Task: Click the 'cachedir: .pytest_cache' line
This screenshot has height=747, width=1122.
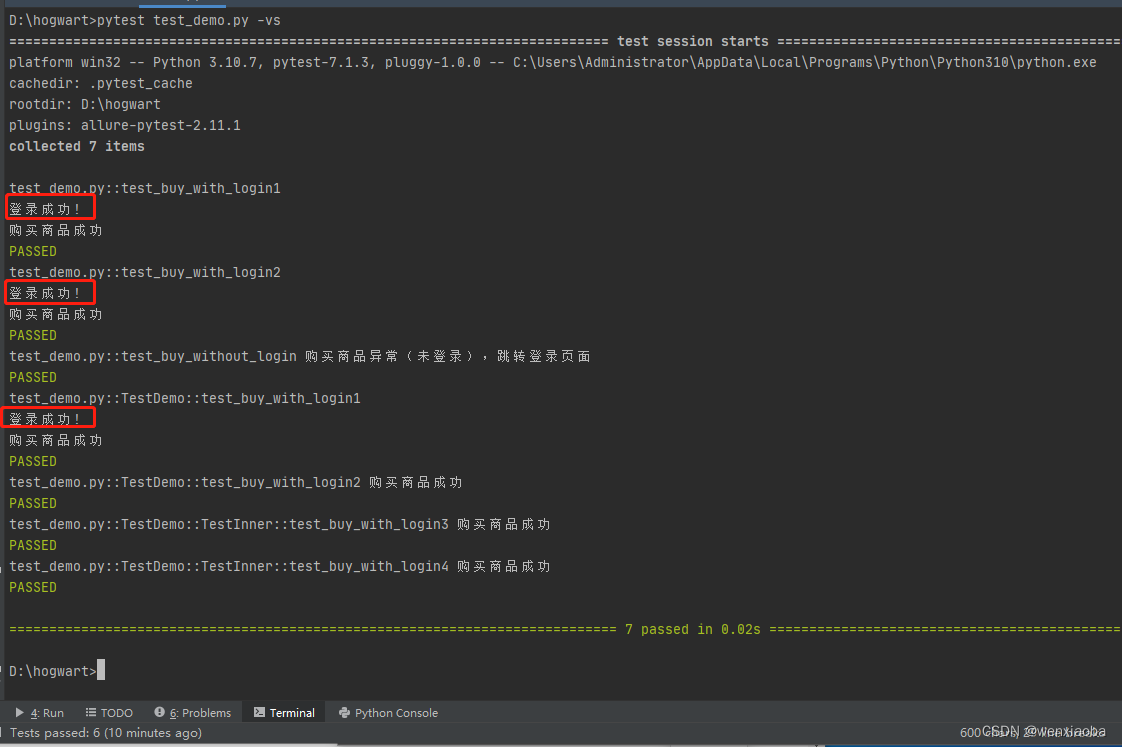Action: (x=101, y=83)
